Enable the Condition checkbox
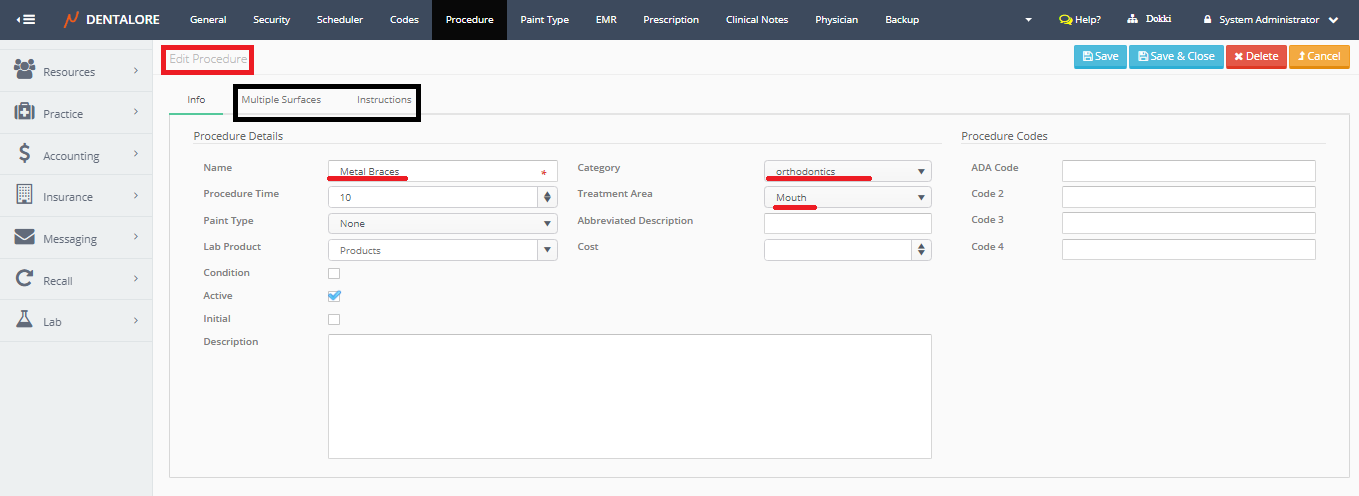 334,273
